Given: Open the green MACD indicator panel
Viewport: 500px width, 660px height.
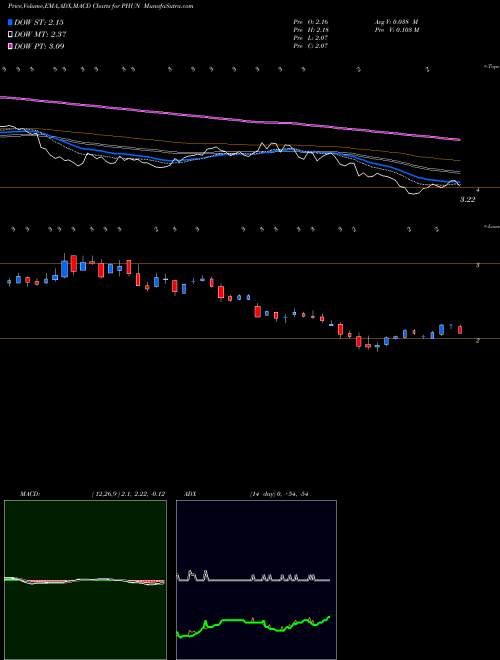Looking at the screenshot, I should pyautogui.click(x=85, y=580).
